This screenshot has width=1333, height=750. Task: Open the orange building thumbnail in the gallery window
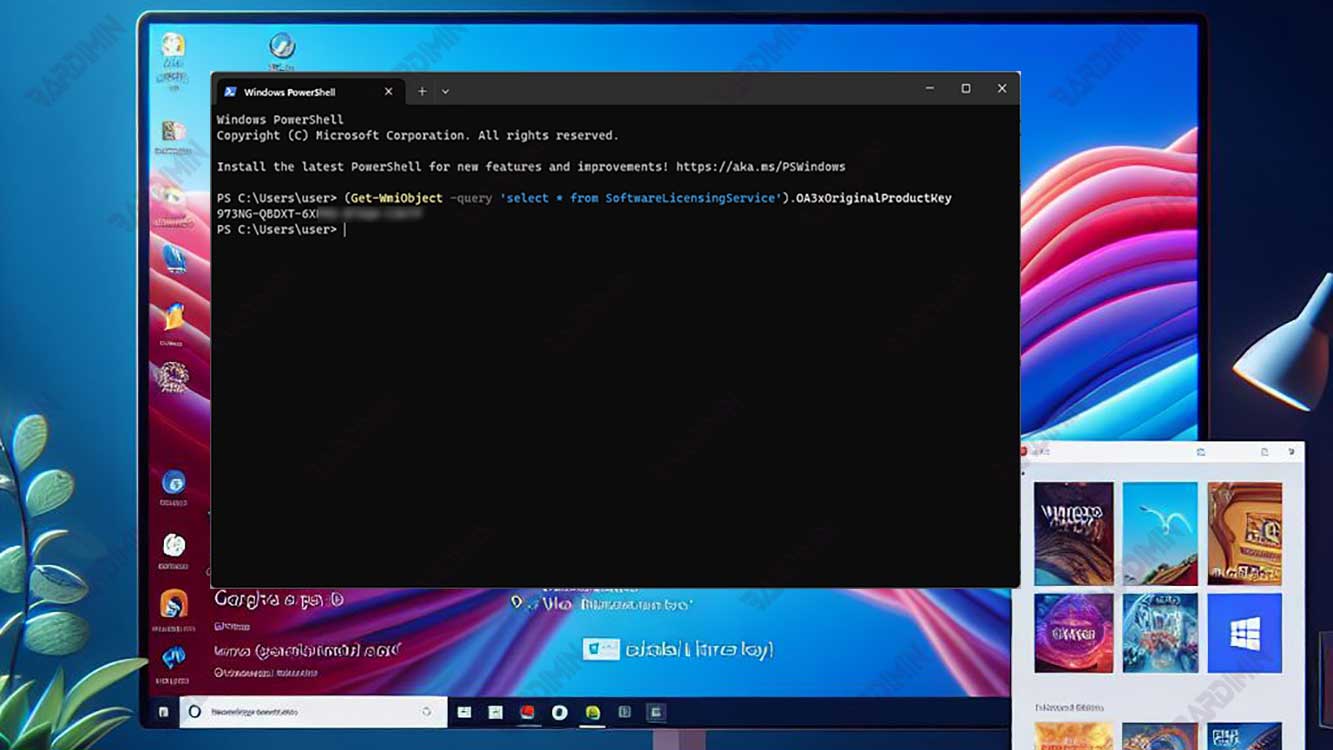[x=1244, y=534]
